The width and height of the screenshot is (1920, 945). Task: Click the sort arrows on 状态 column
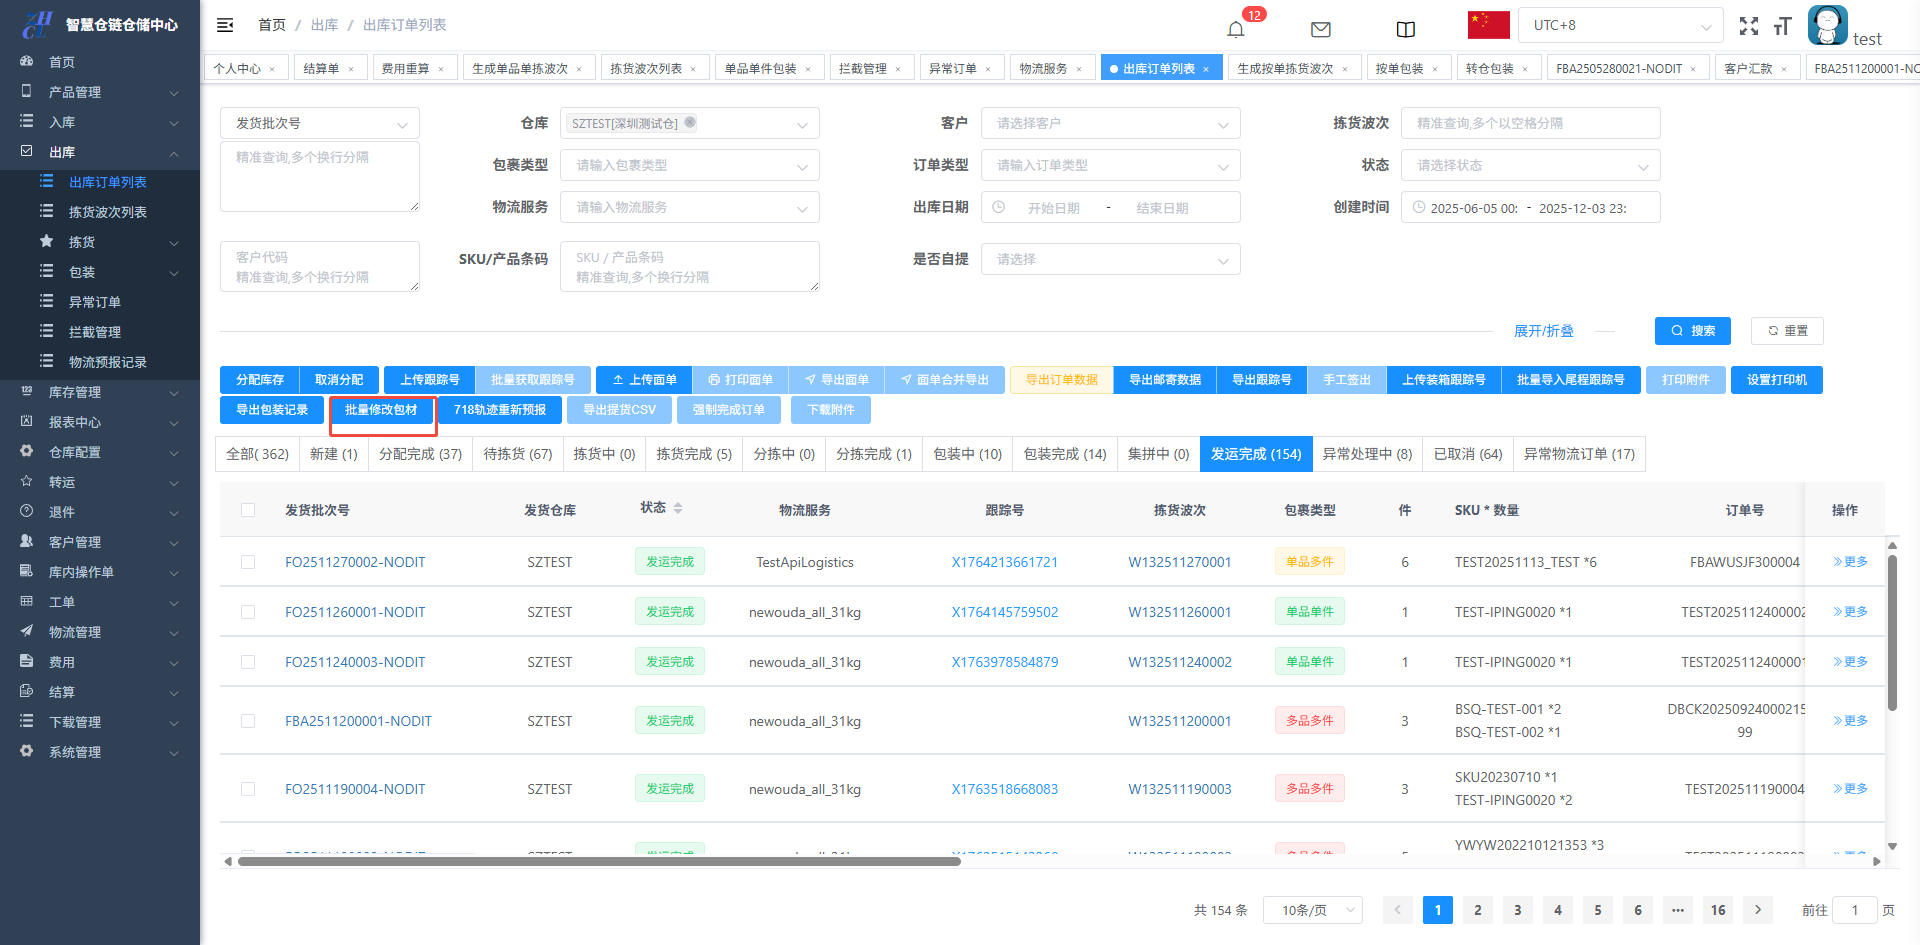(678, 509)
